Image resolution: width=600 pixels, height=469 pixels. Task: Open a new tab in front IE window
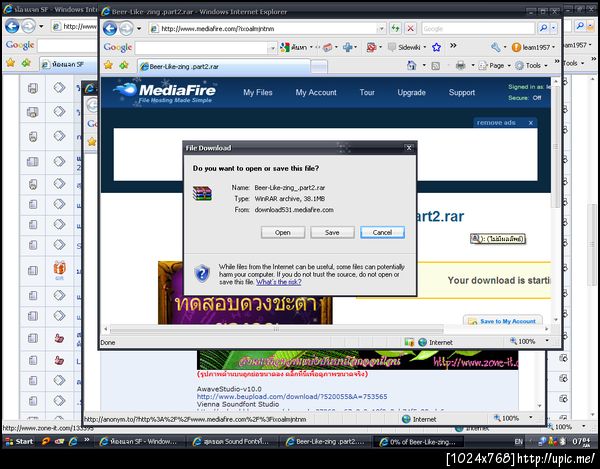pyautogui.click(x=319, y=67)
